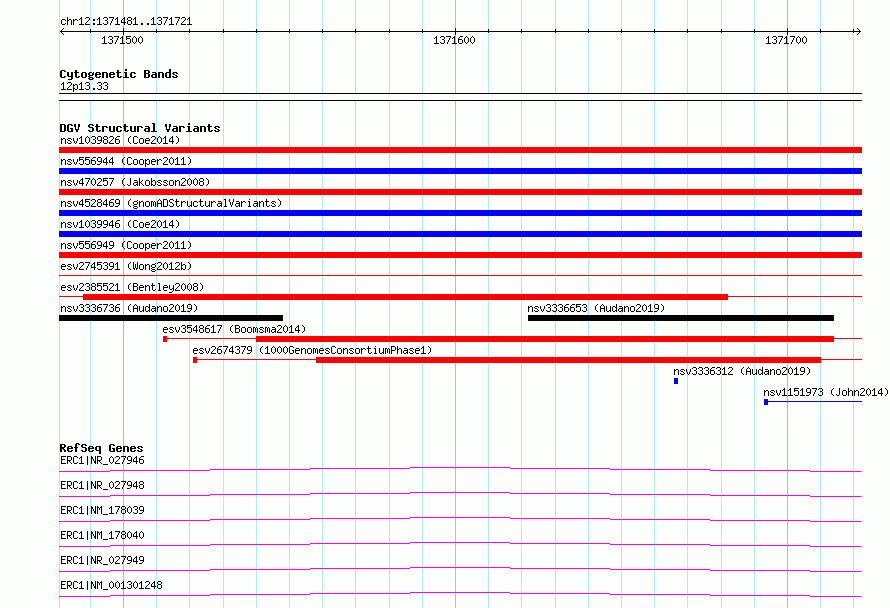Select the small blue marker of nsv3336312
890x608 pixels.
tap(676, 381)
